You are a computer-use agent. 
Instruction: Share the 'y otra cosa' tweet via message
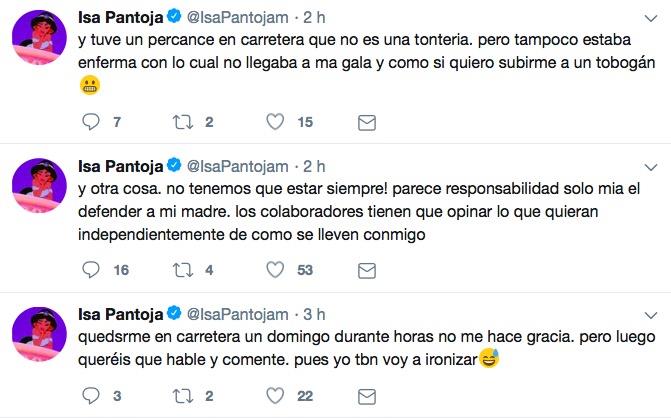[367, 269]
